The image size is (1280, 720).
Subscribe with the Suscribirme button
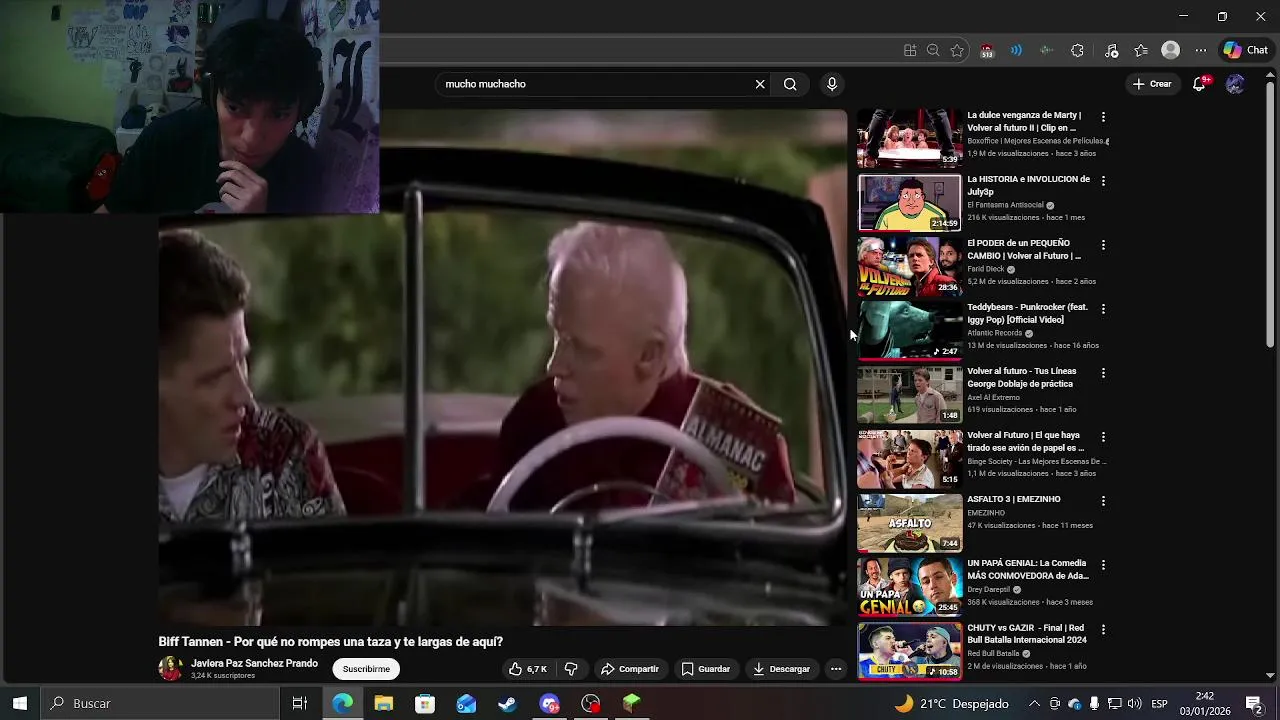point(366,669)
